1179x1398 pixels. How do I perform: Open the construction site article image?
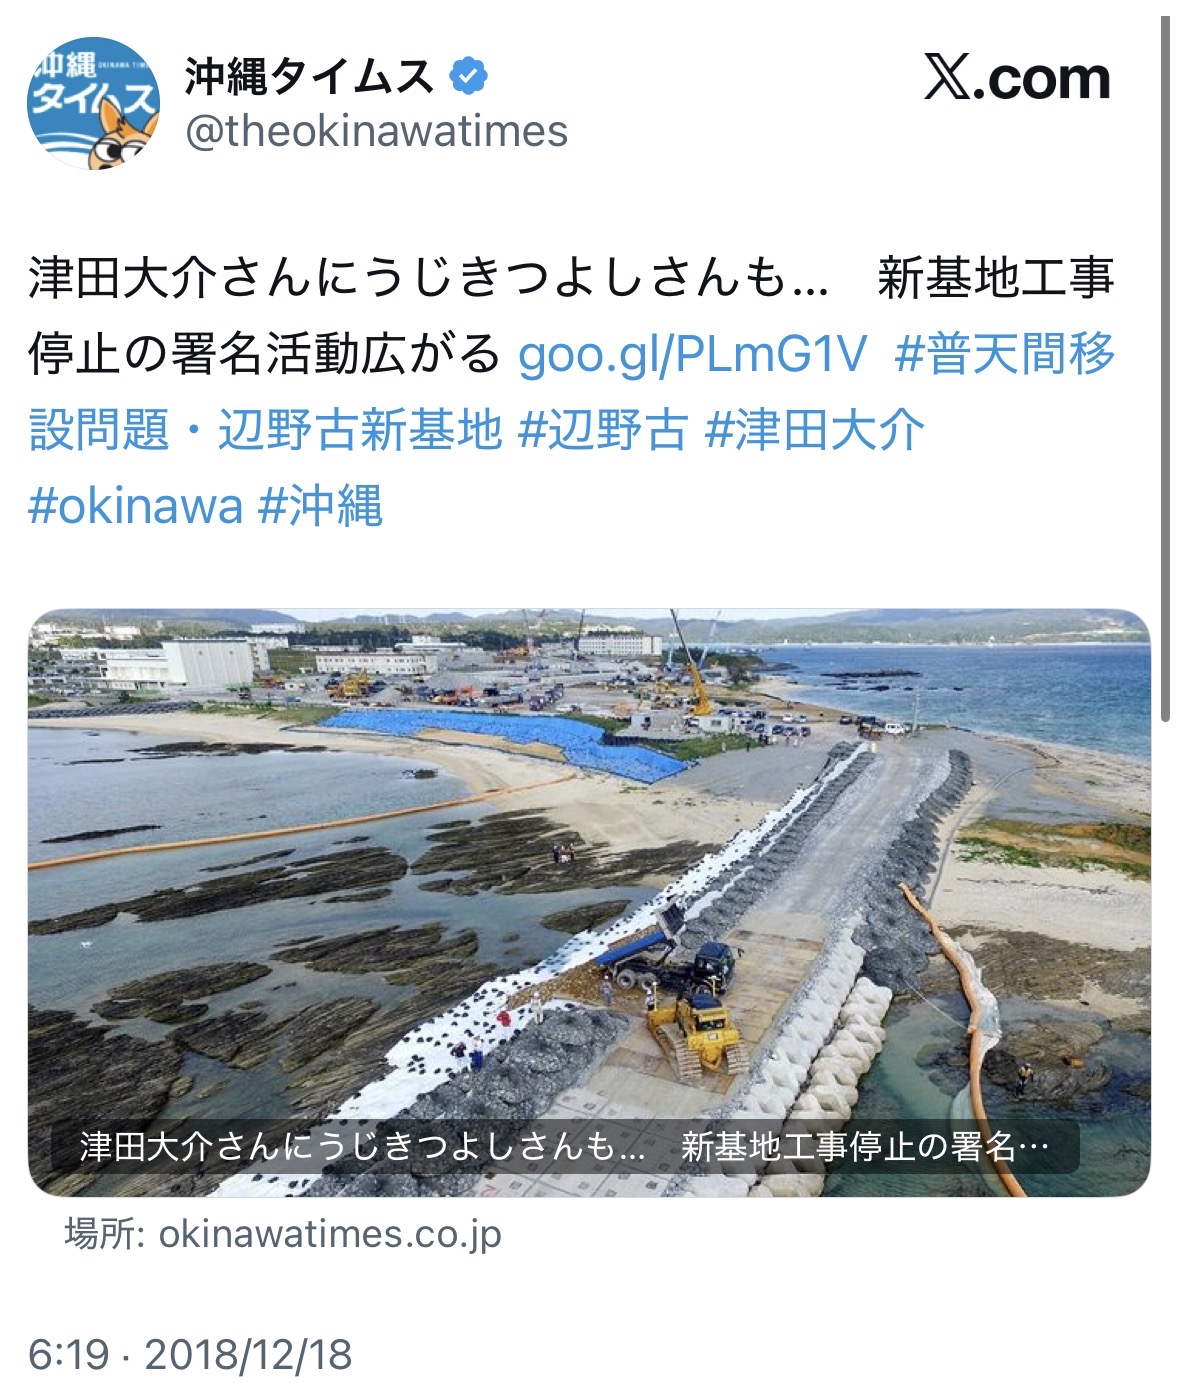pyautogui.click(x=589, y=902)
